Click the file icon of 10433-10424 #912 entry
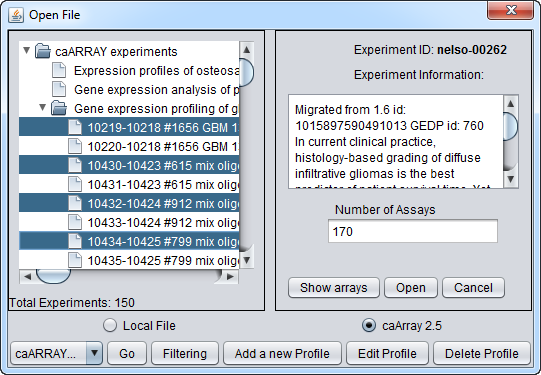This screenshot has height=375, width=541. 75,222
